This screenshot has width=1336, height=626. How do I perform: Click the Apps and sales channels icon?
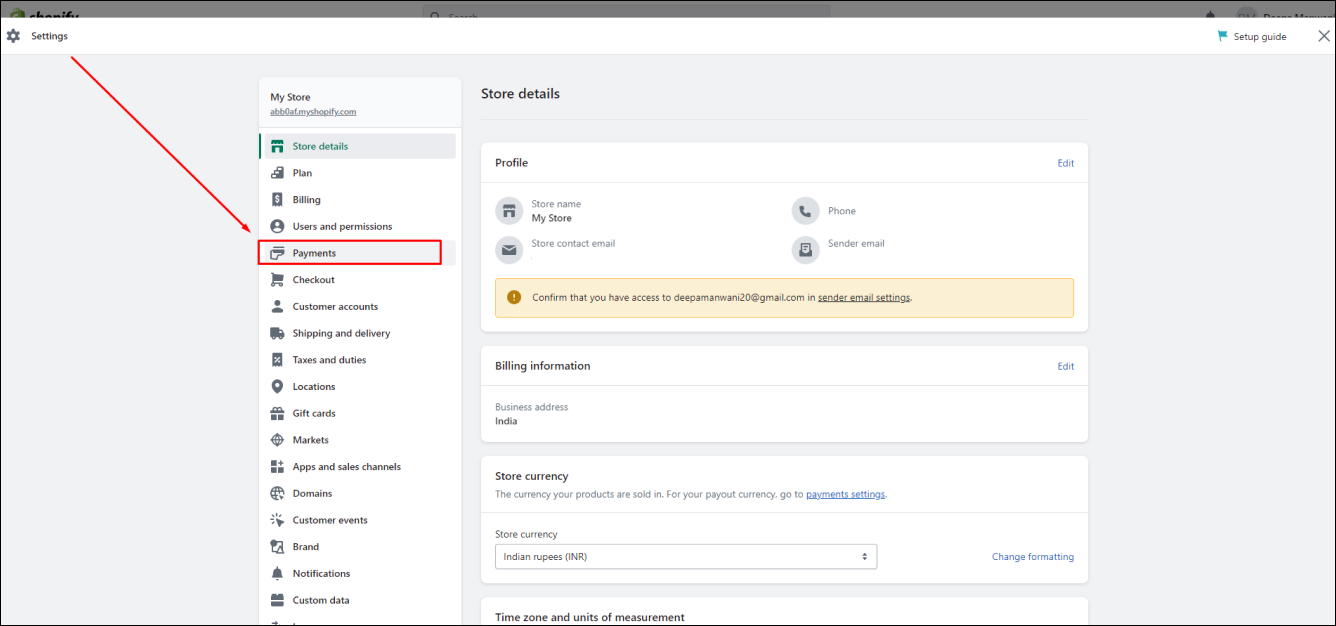tap(278, 466)
